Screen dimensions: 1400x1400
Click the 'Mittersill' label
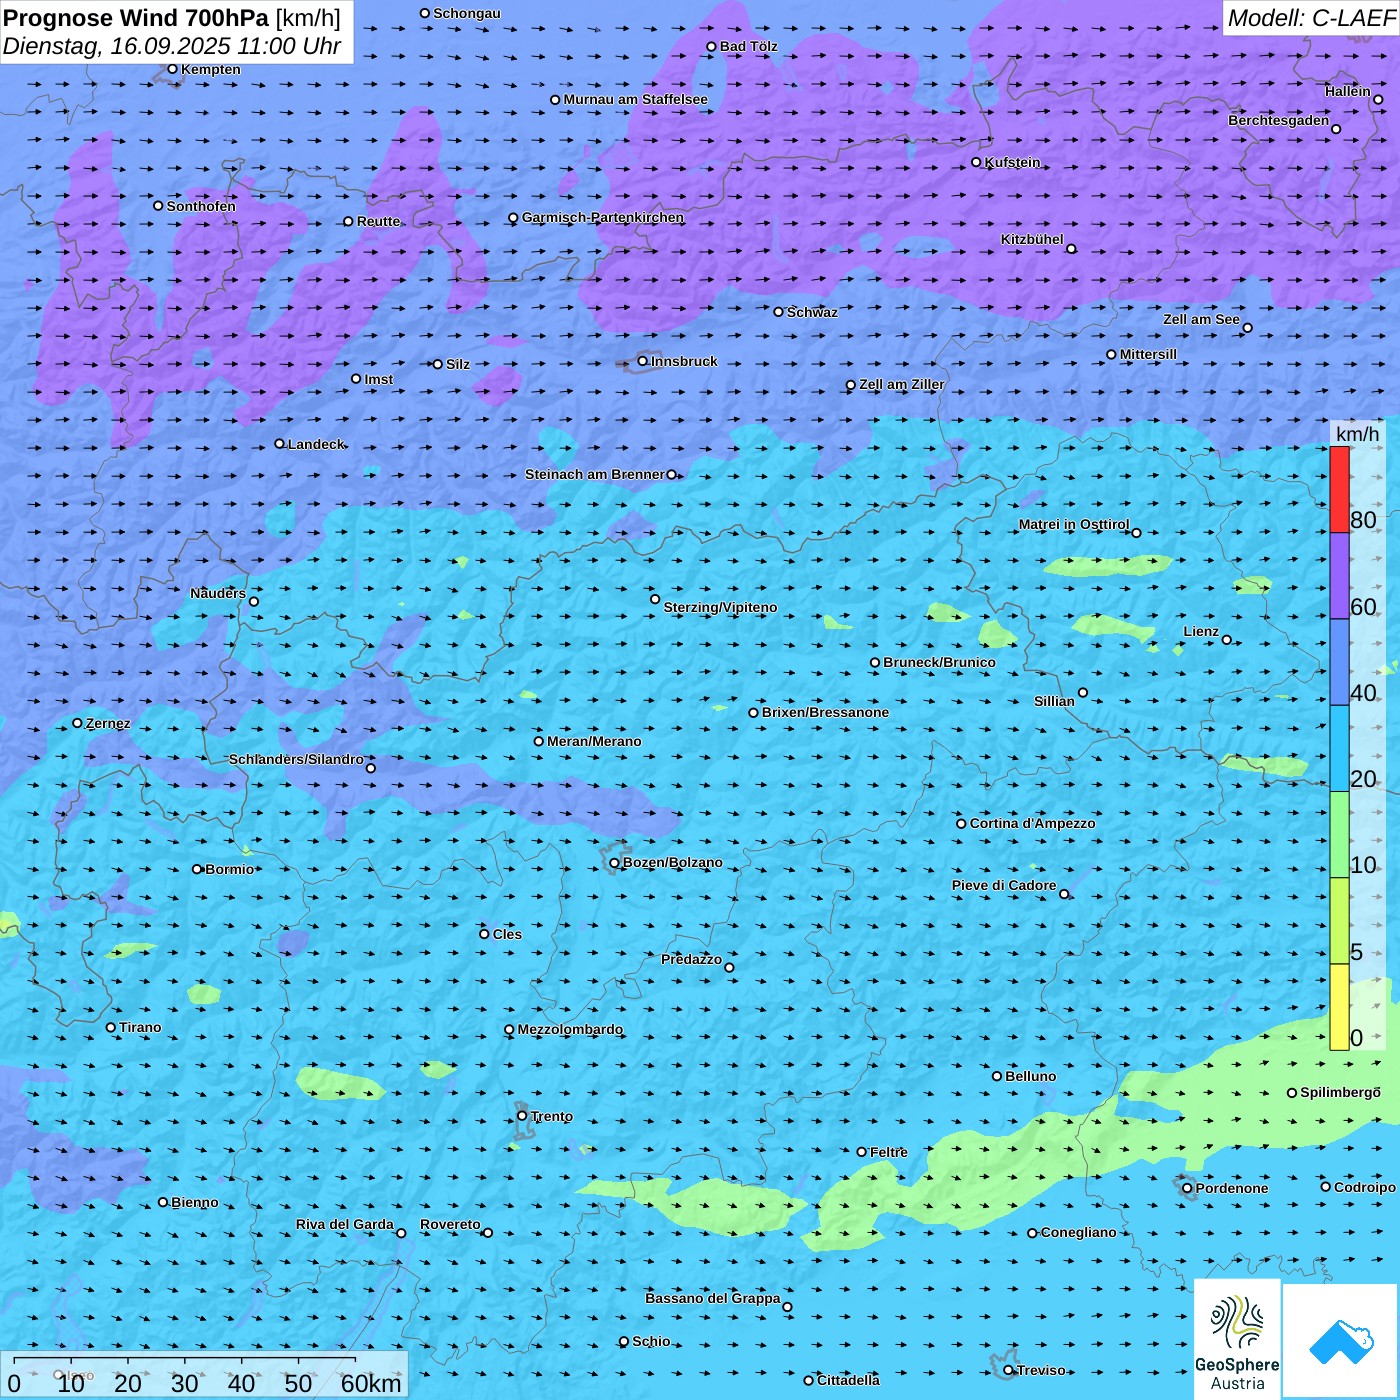(1149, 354)
